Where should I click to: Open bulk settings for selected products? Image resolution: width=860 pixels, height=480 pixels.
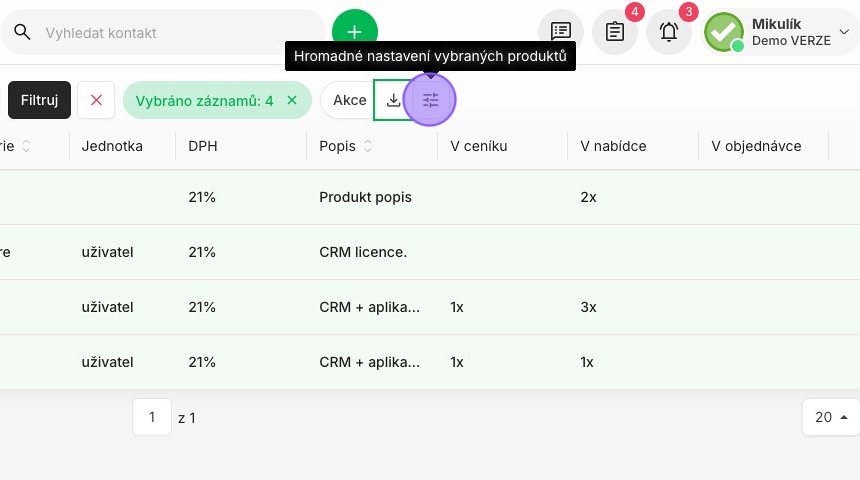coord(430,100)
